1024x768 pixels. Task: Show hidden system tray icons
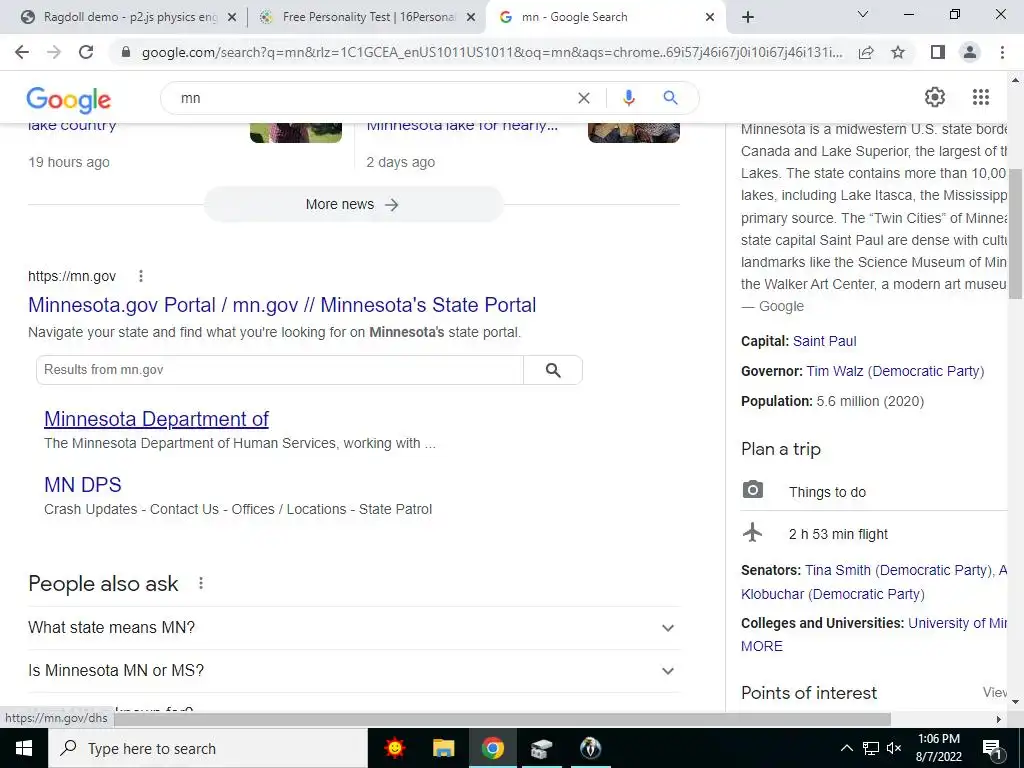[x=846, y=748]
